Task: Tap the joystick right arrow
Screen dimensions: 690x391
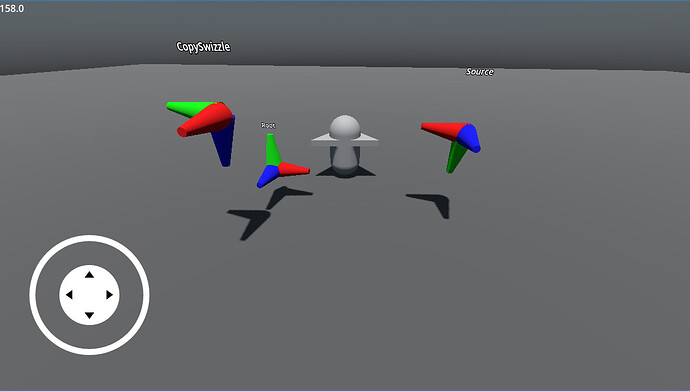Action: 110,295
